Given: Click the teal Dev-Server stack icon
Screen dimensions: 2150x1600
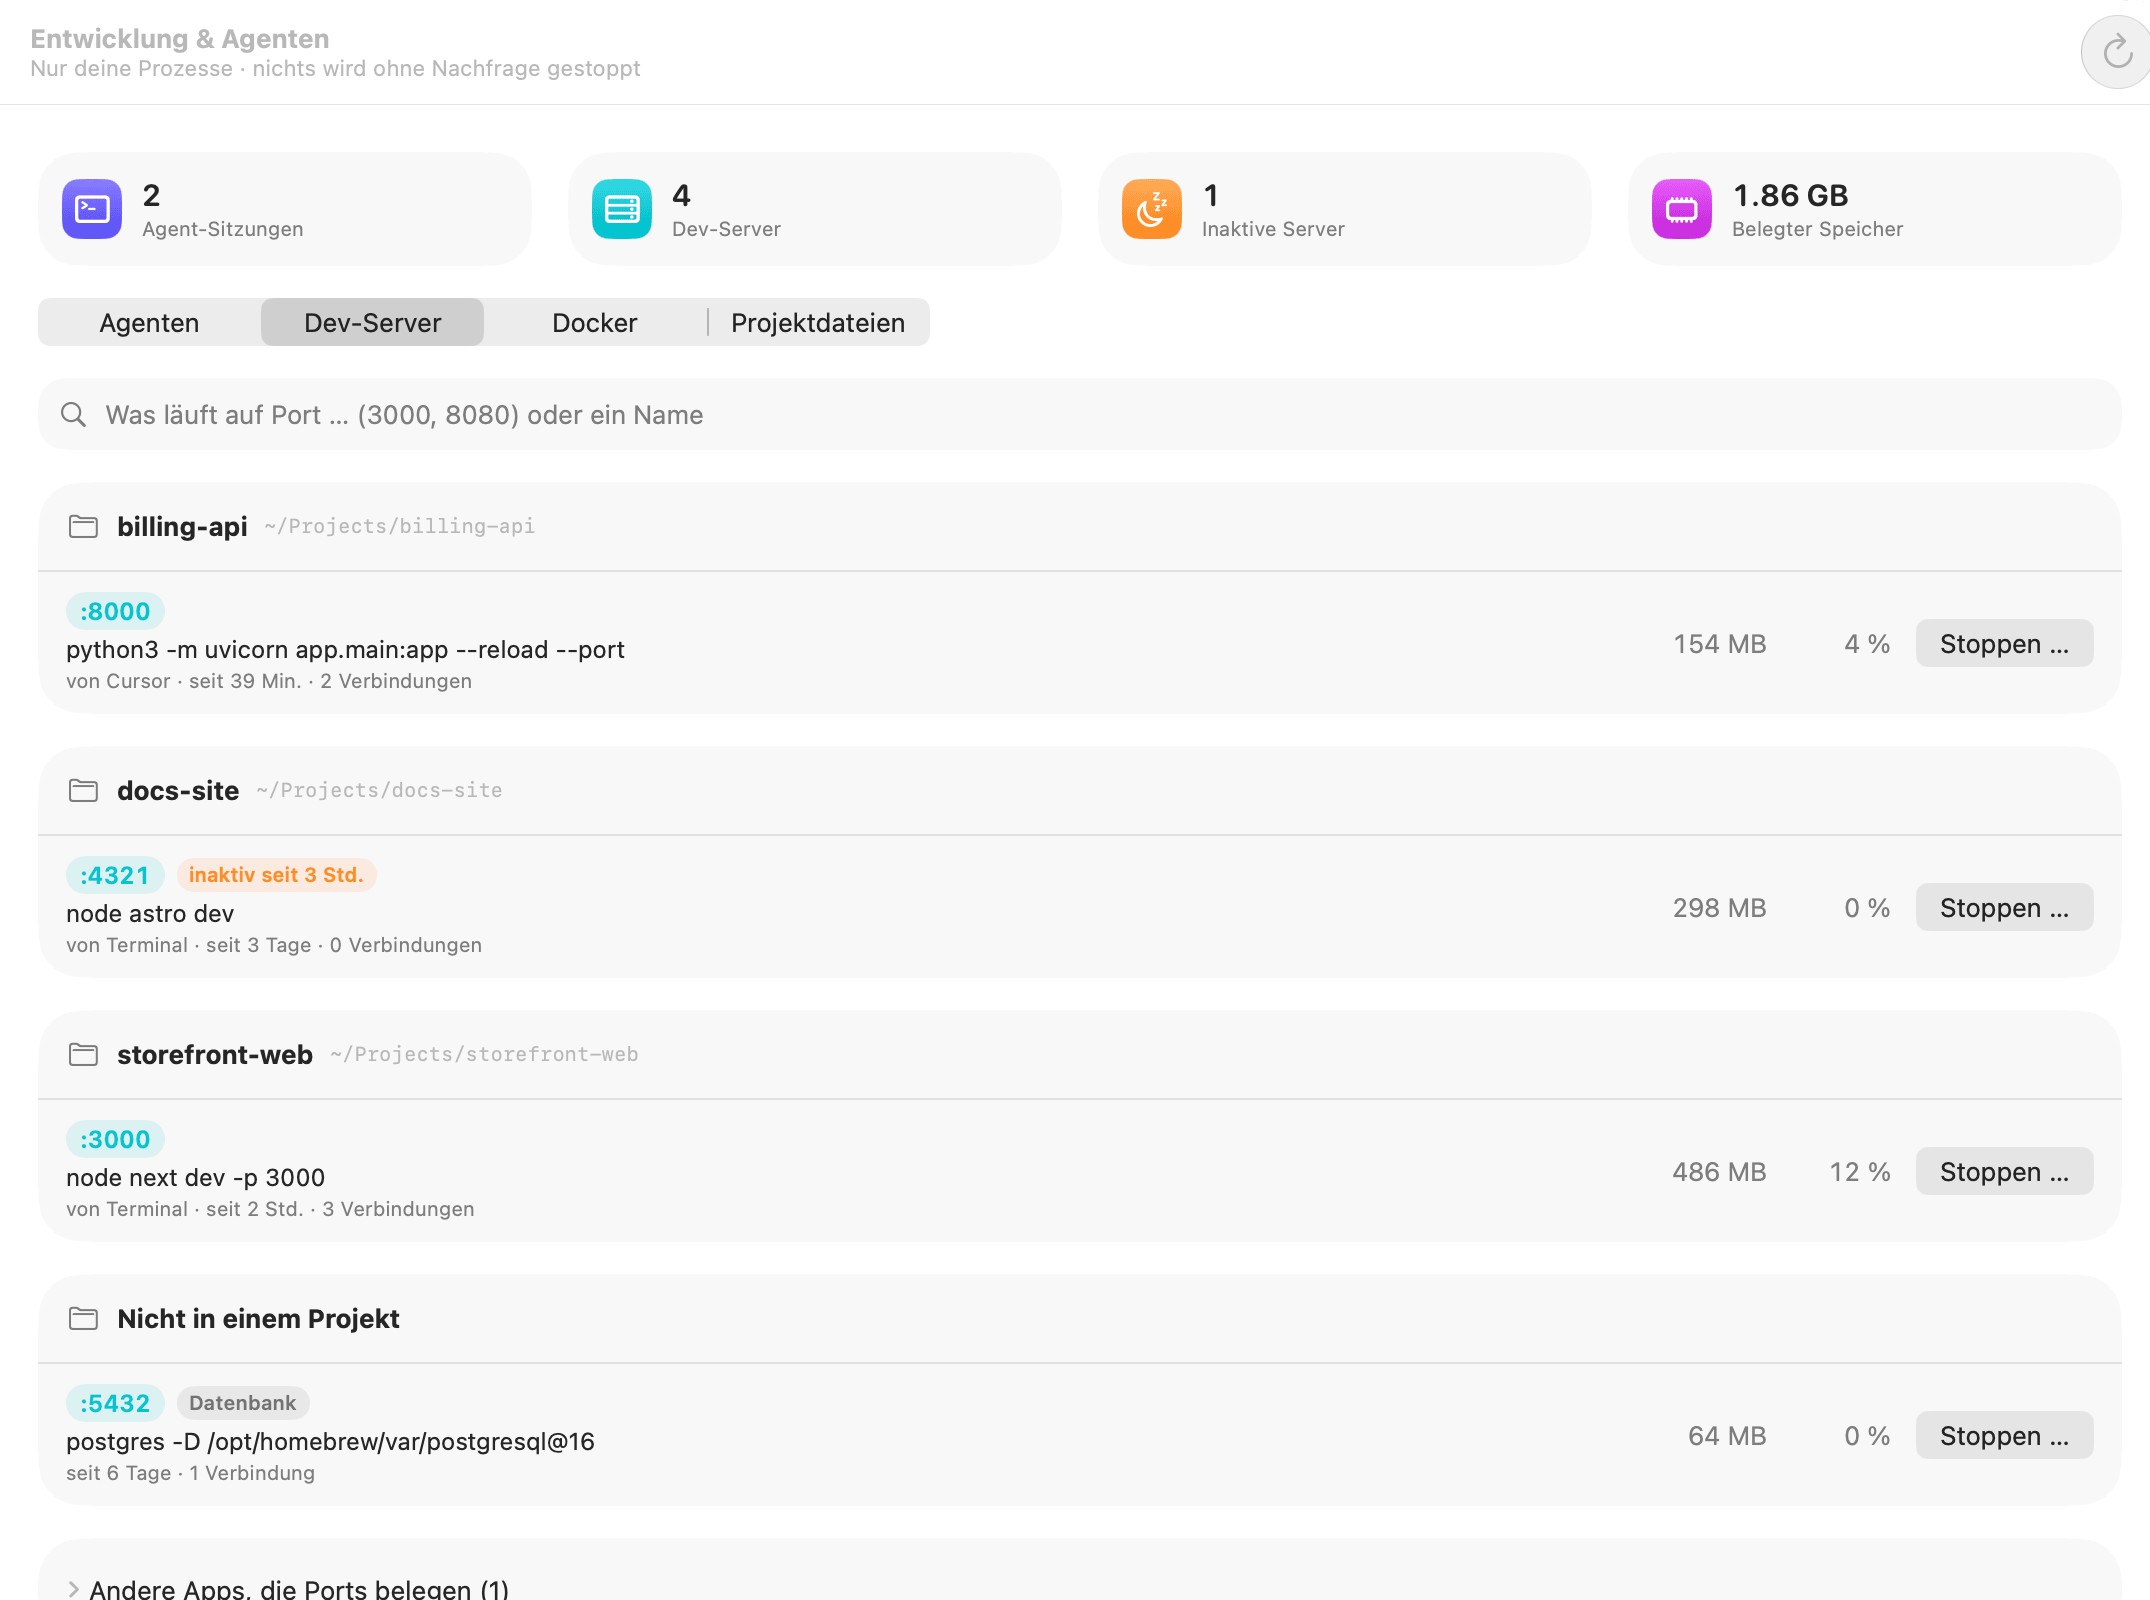Looking at the screenshot, I should [622, 209].
